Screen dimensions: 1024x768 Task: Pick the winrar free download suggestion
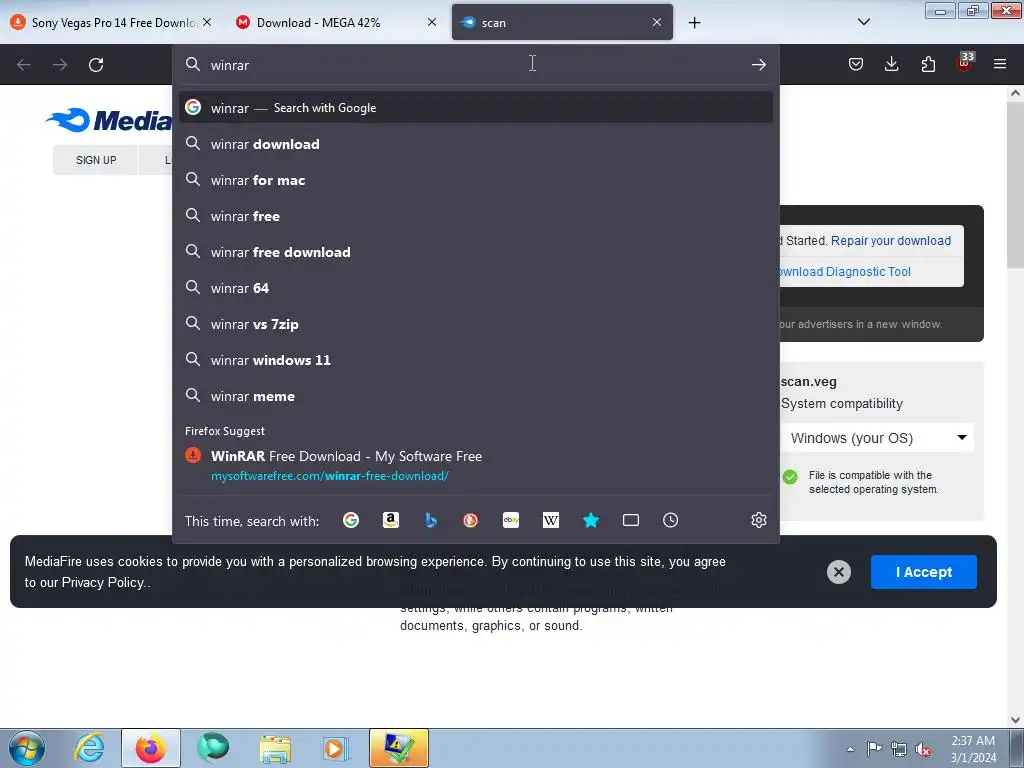click(475, 251)
